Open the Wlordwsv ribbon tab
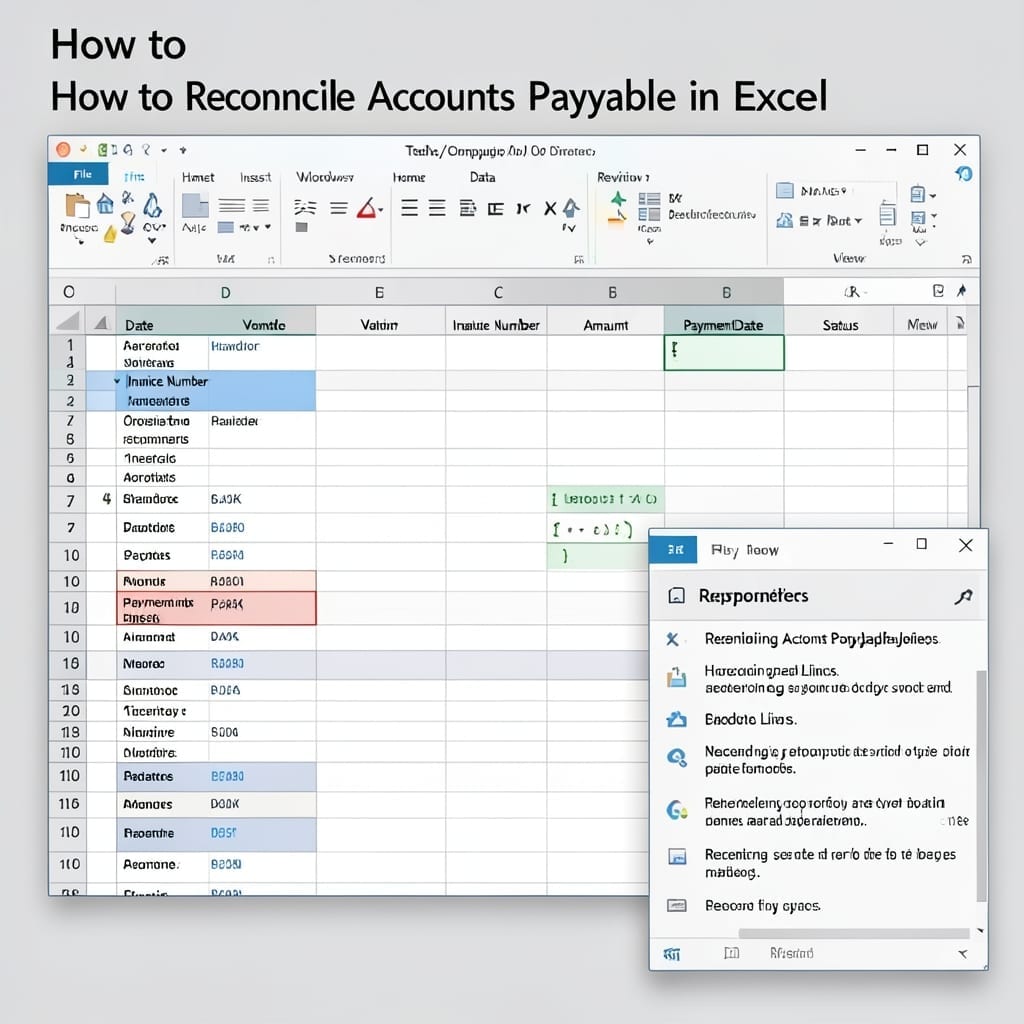This screenshot has width=1024, height=1024. [x=325, y=177]
